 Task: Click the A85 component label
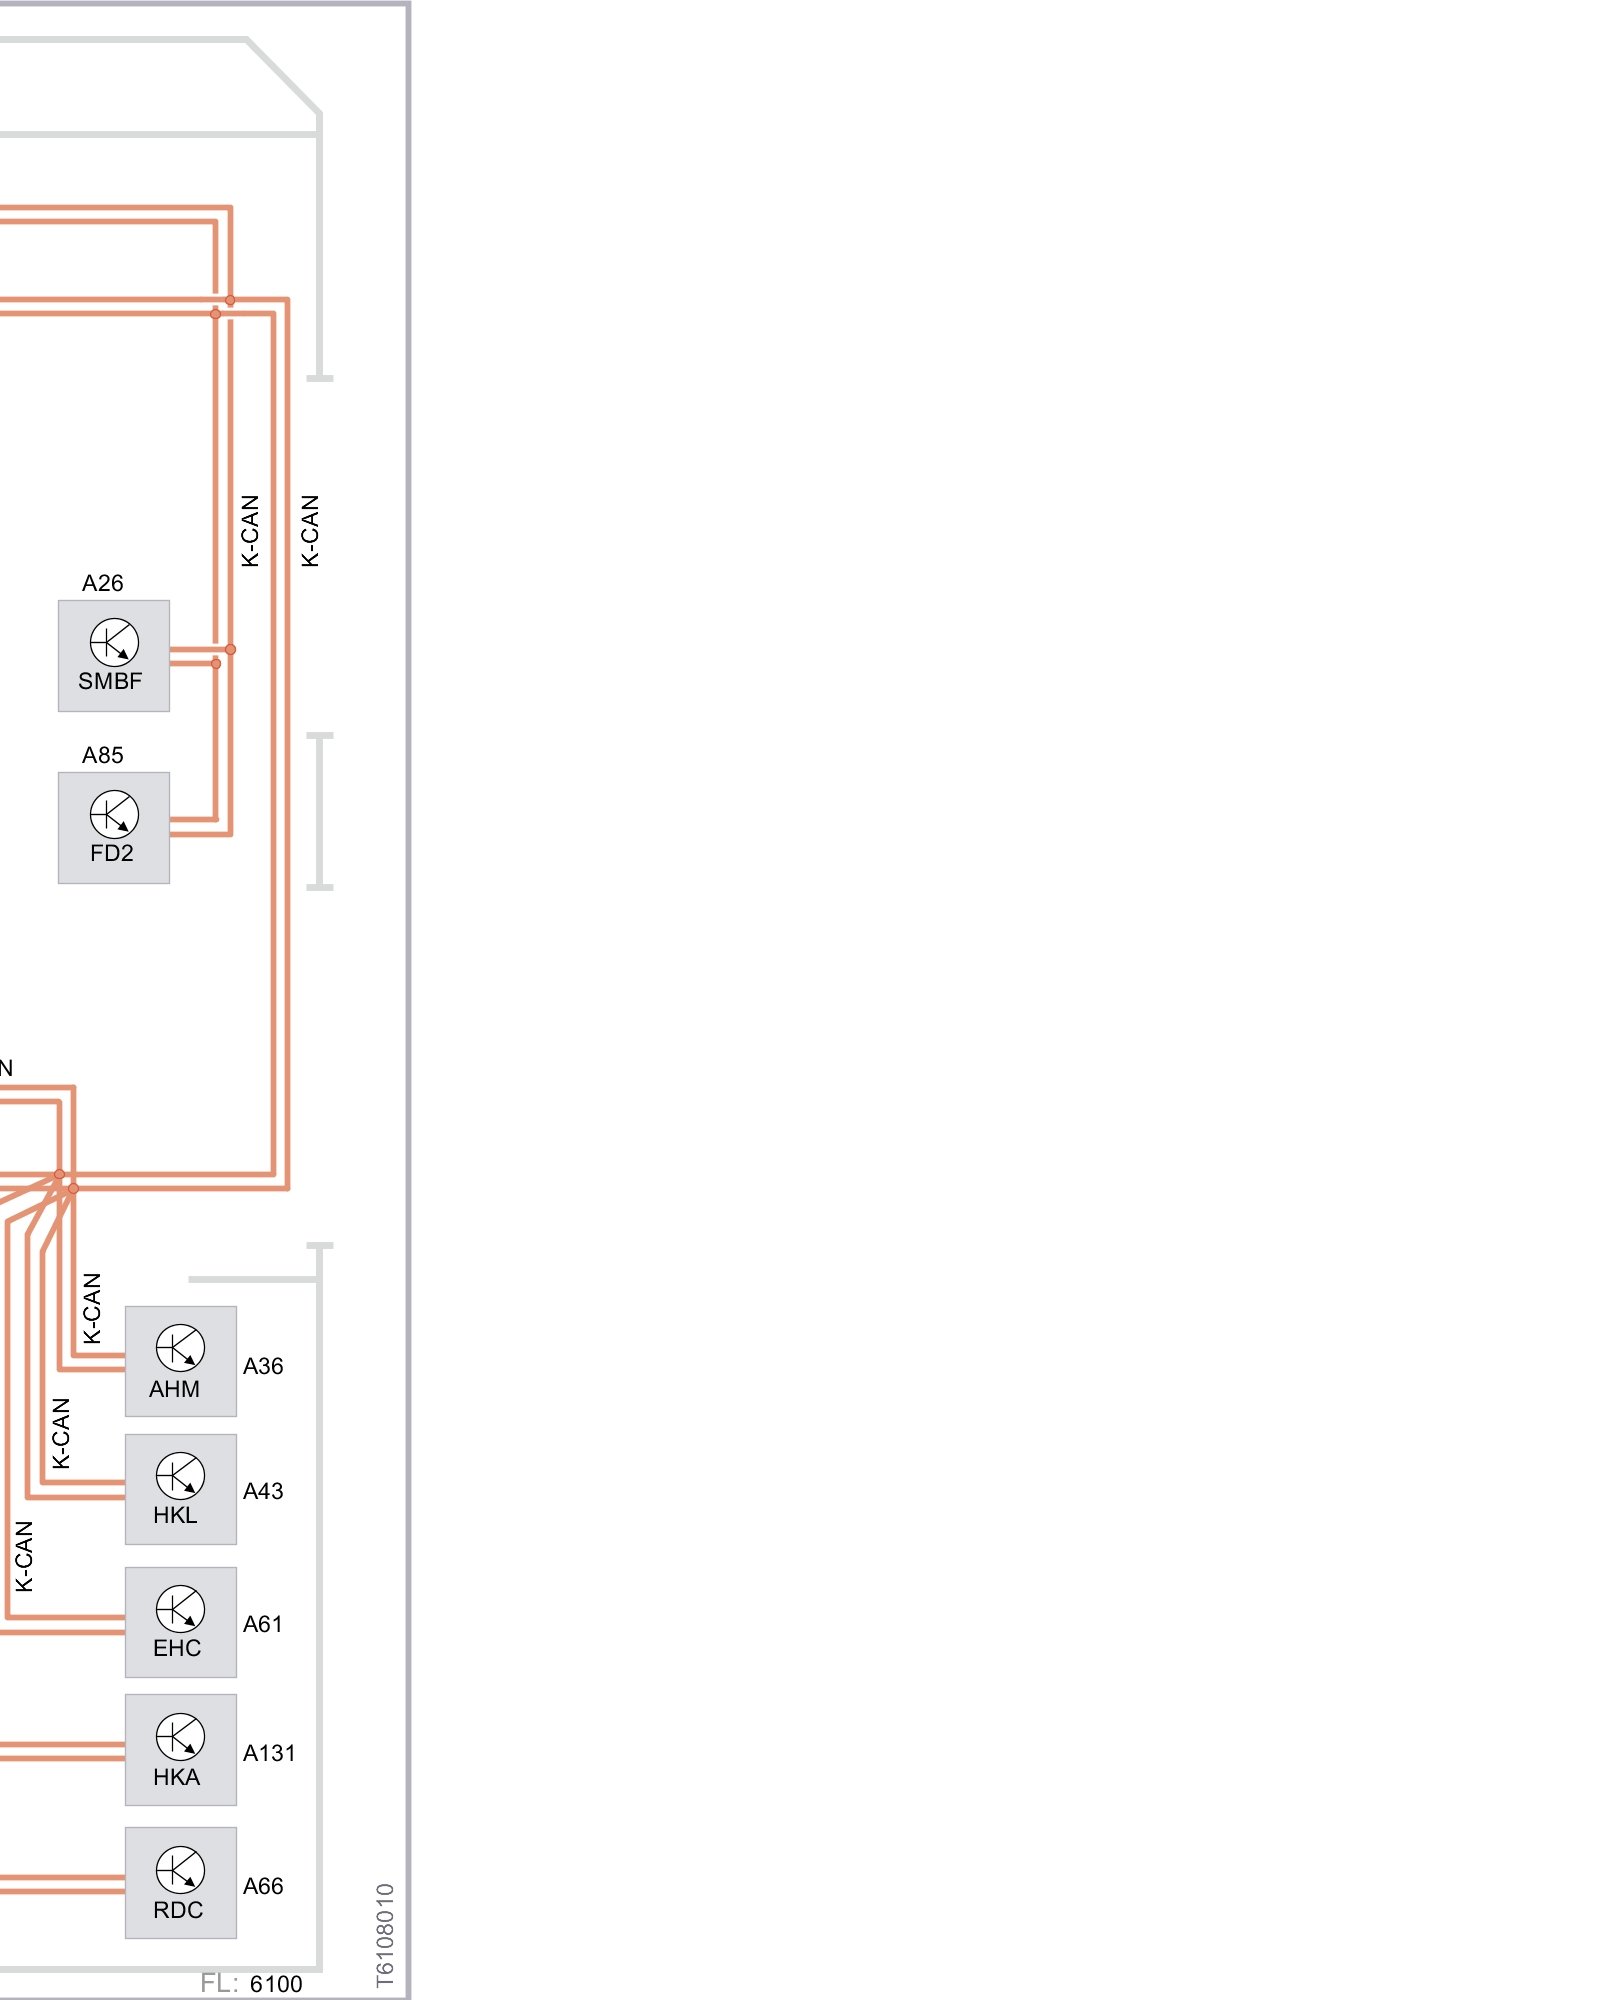click(102, 755)
